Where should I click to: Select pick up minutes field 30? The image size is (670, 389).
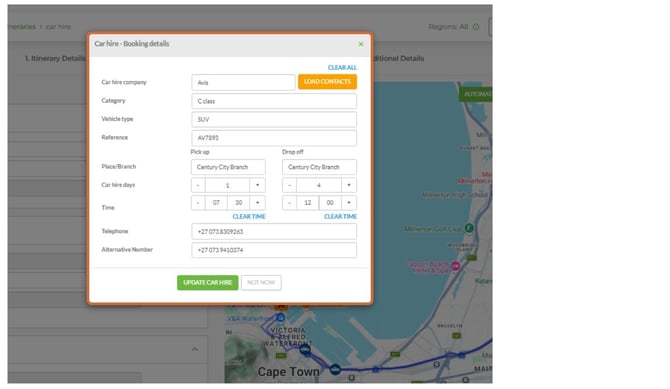coord(238,203)
